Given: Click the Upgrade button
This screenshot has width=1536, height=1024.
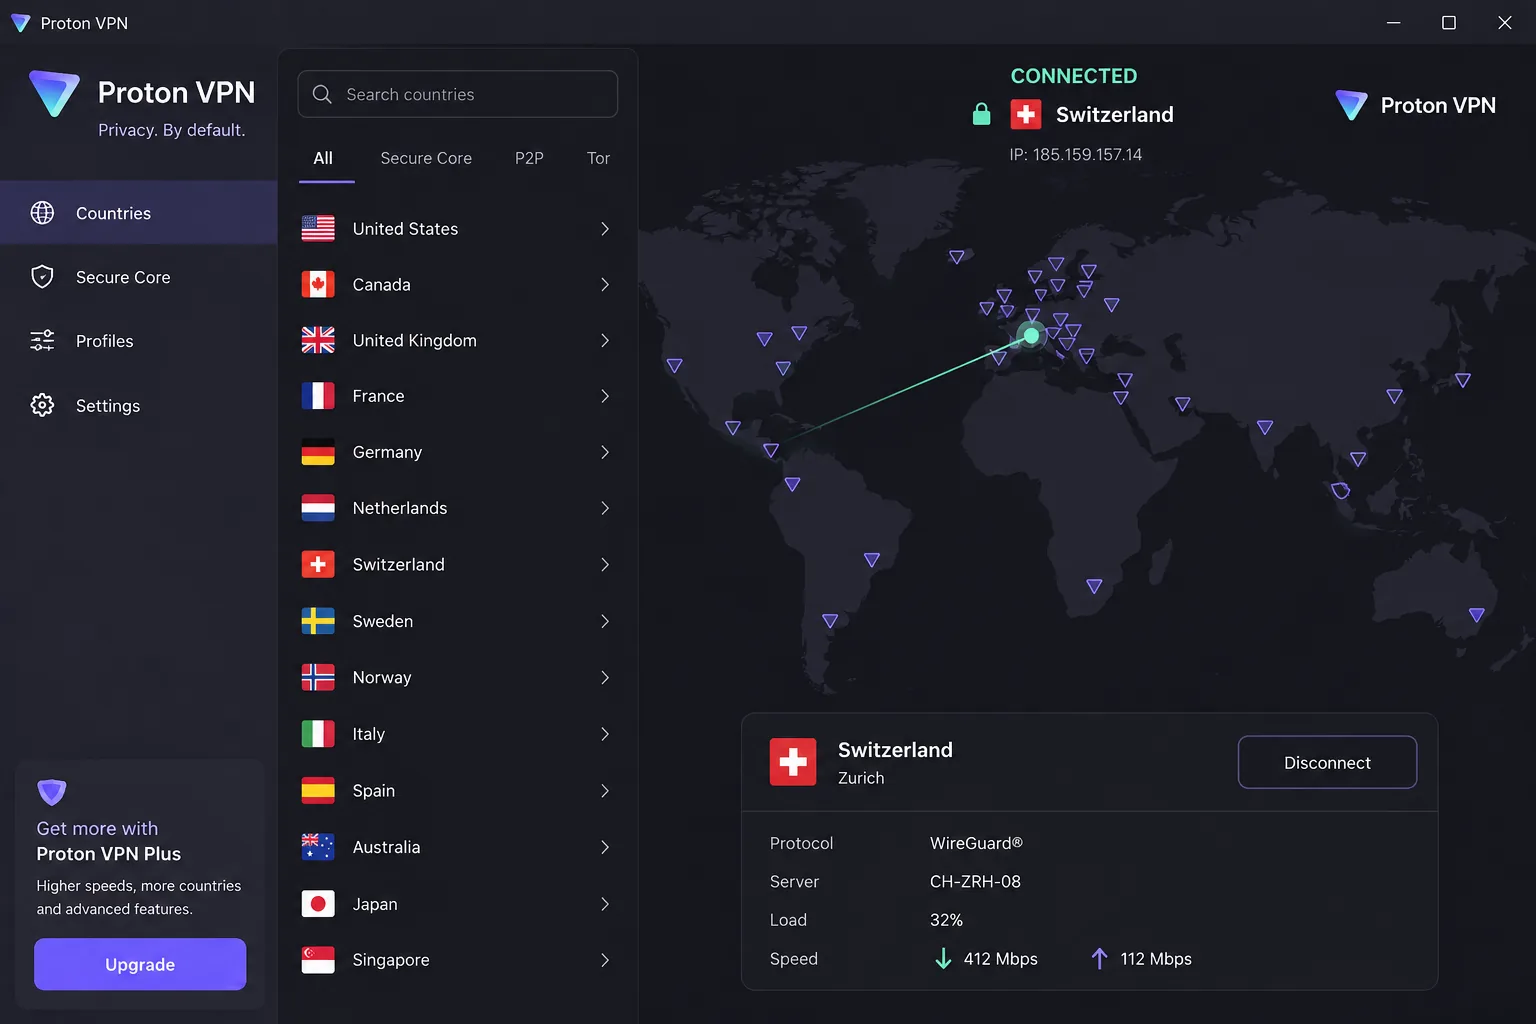Looking at the screenshot, I should [140, 964].
